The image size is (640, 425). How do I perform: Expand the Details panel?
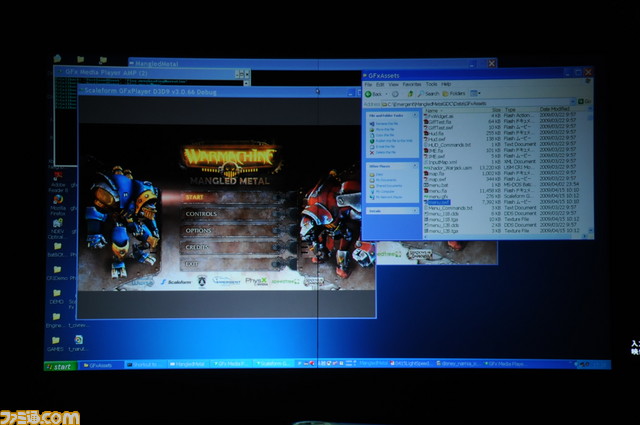click(x=415, y=211)
